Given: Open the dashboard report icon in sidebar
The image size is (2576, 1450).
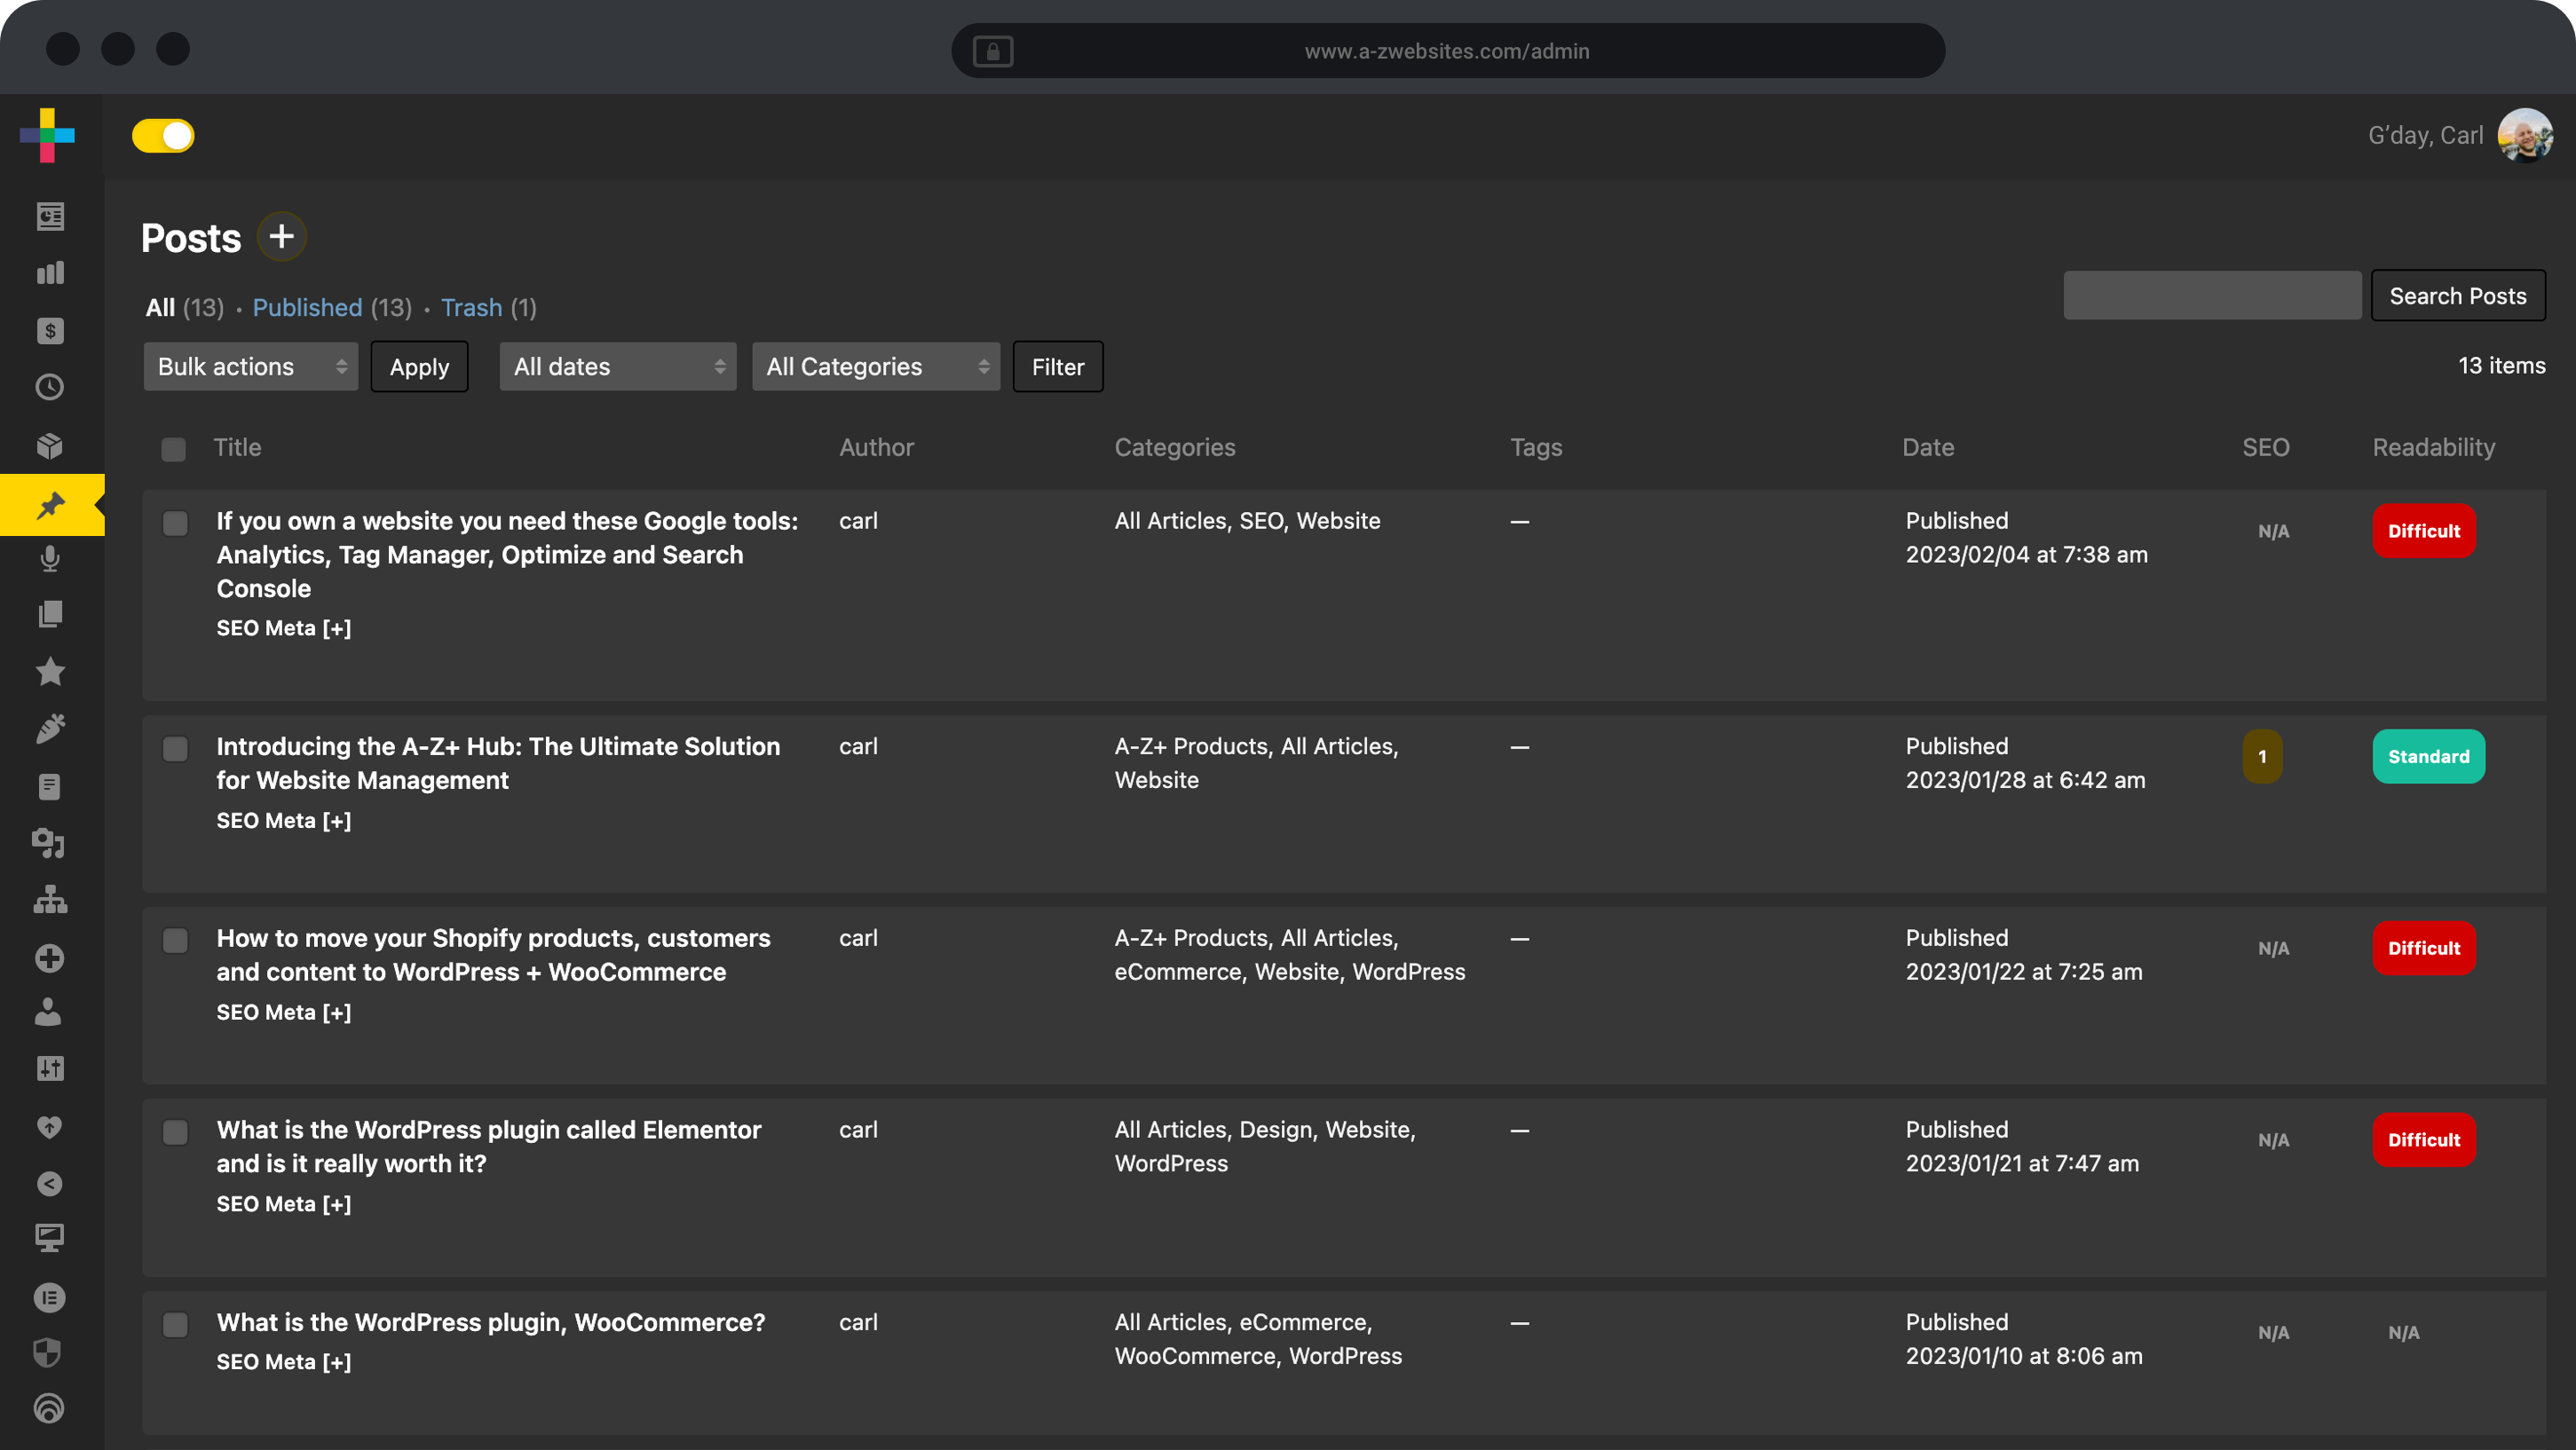Looking at the screenshot, I should [50, 216].
